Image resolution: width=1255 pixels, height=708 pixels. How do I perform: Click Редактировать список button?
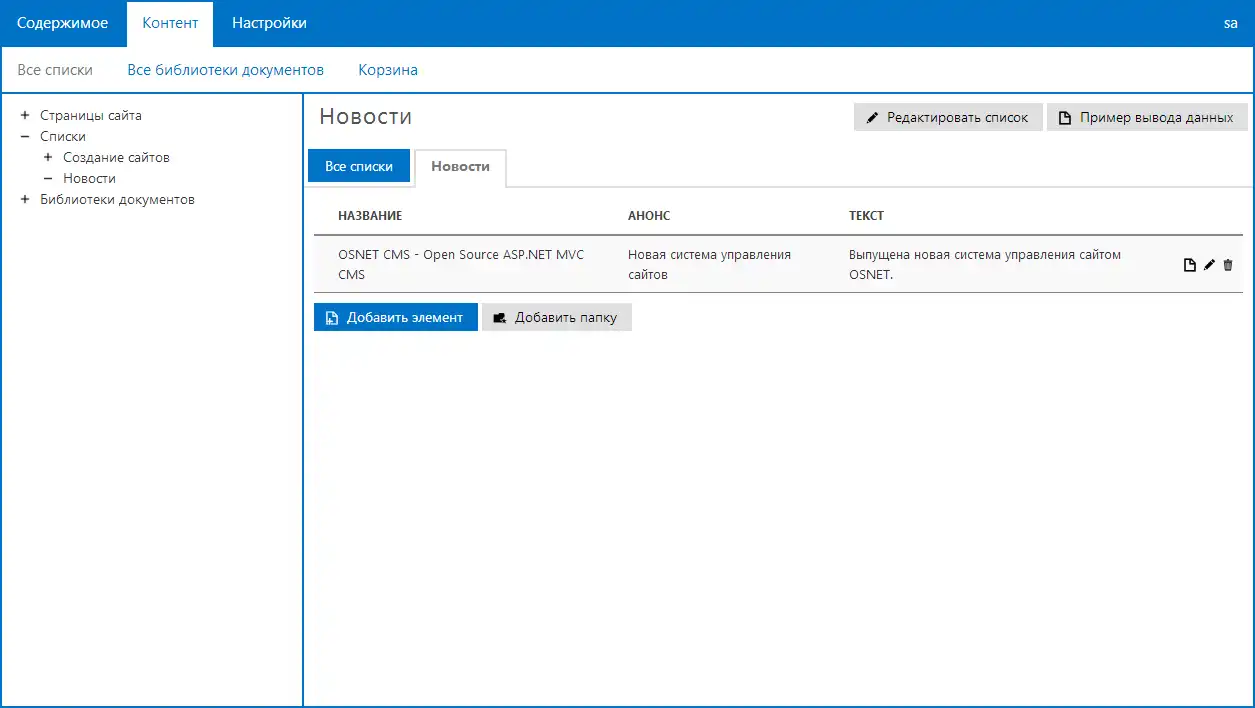pyautogui.click(x=948, y=117)
